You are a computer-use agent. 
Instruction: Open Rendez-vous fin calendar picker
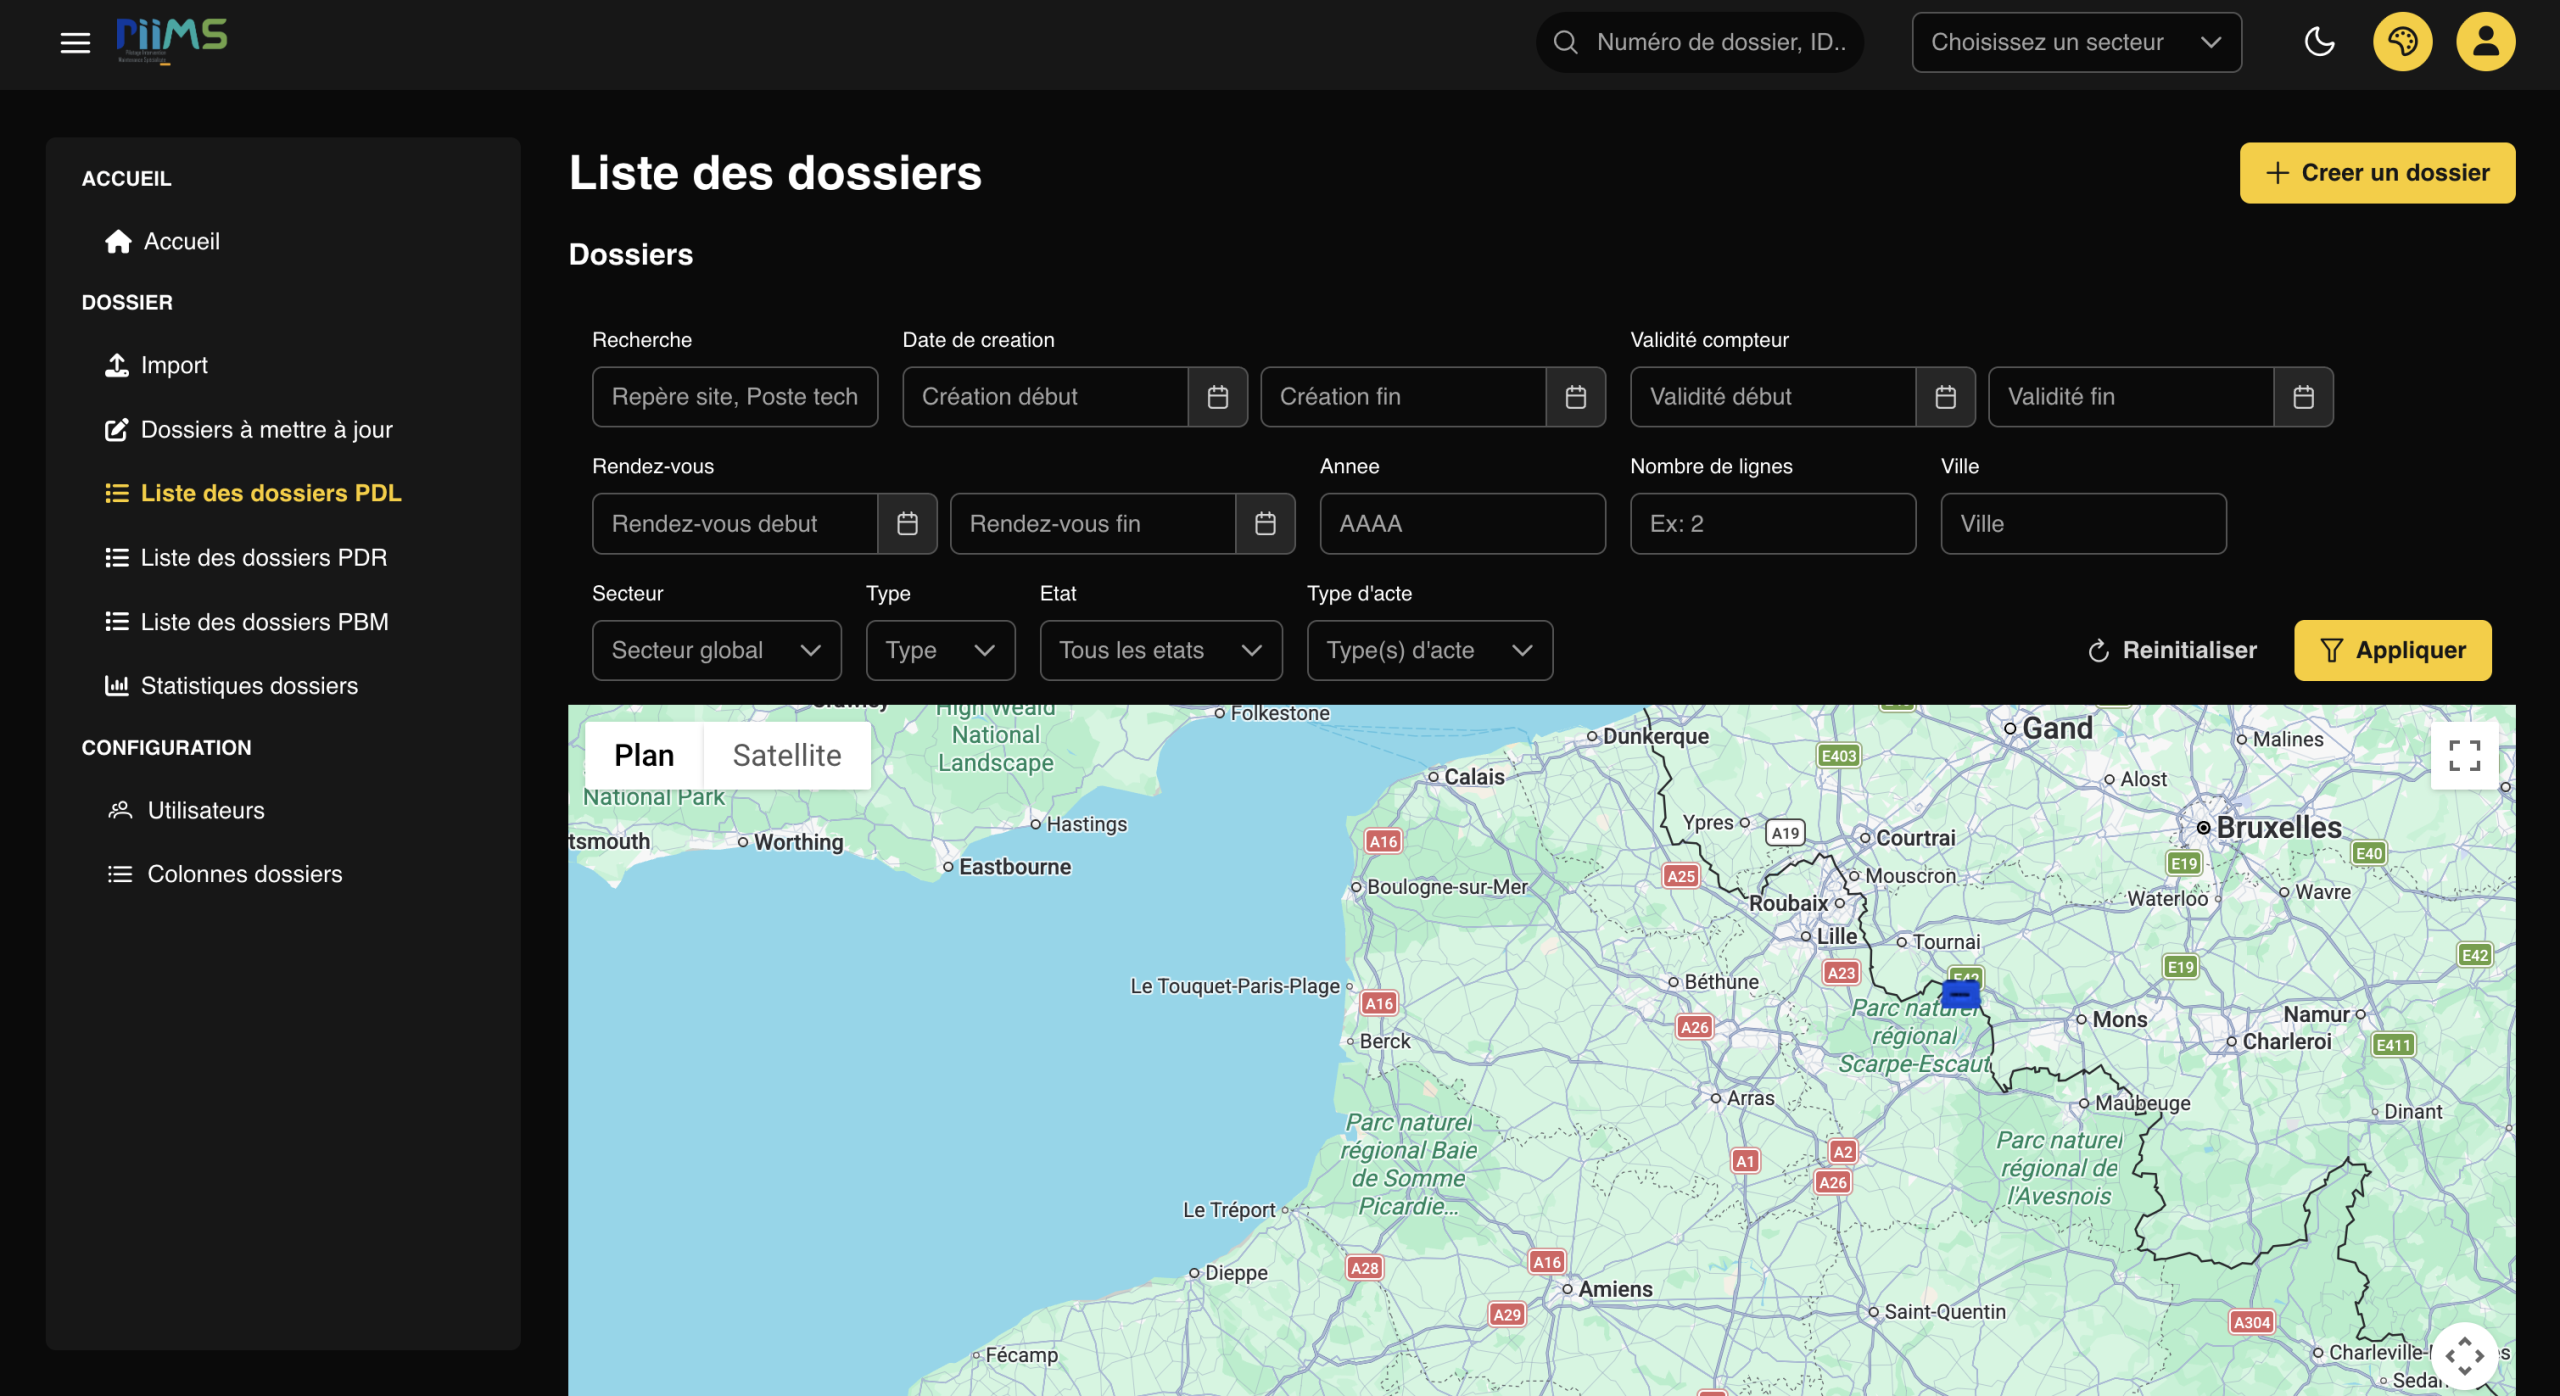pyautogui.click(x=1265, y=524)
